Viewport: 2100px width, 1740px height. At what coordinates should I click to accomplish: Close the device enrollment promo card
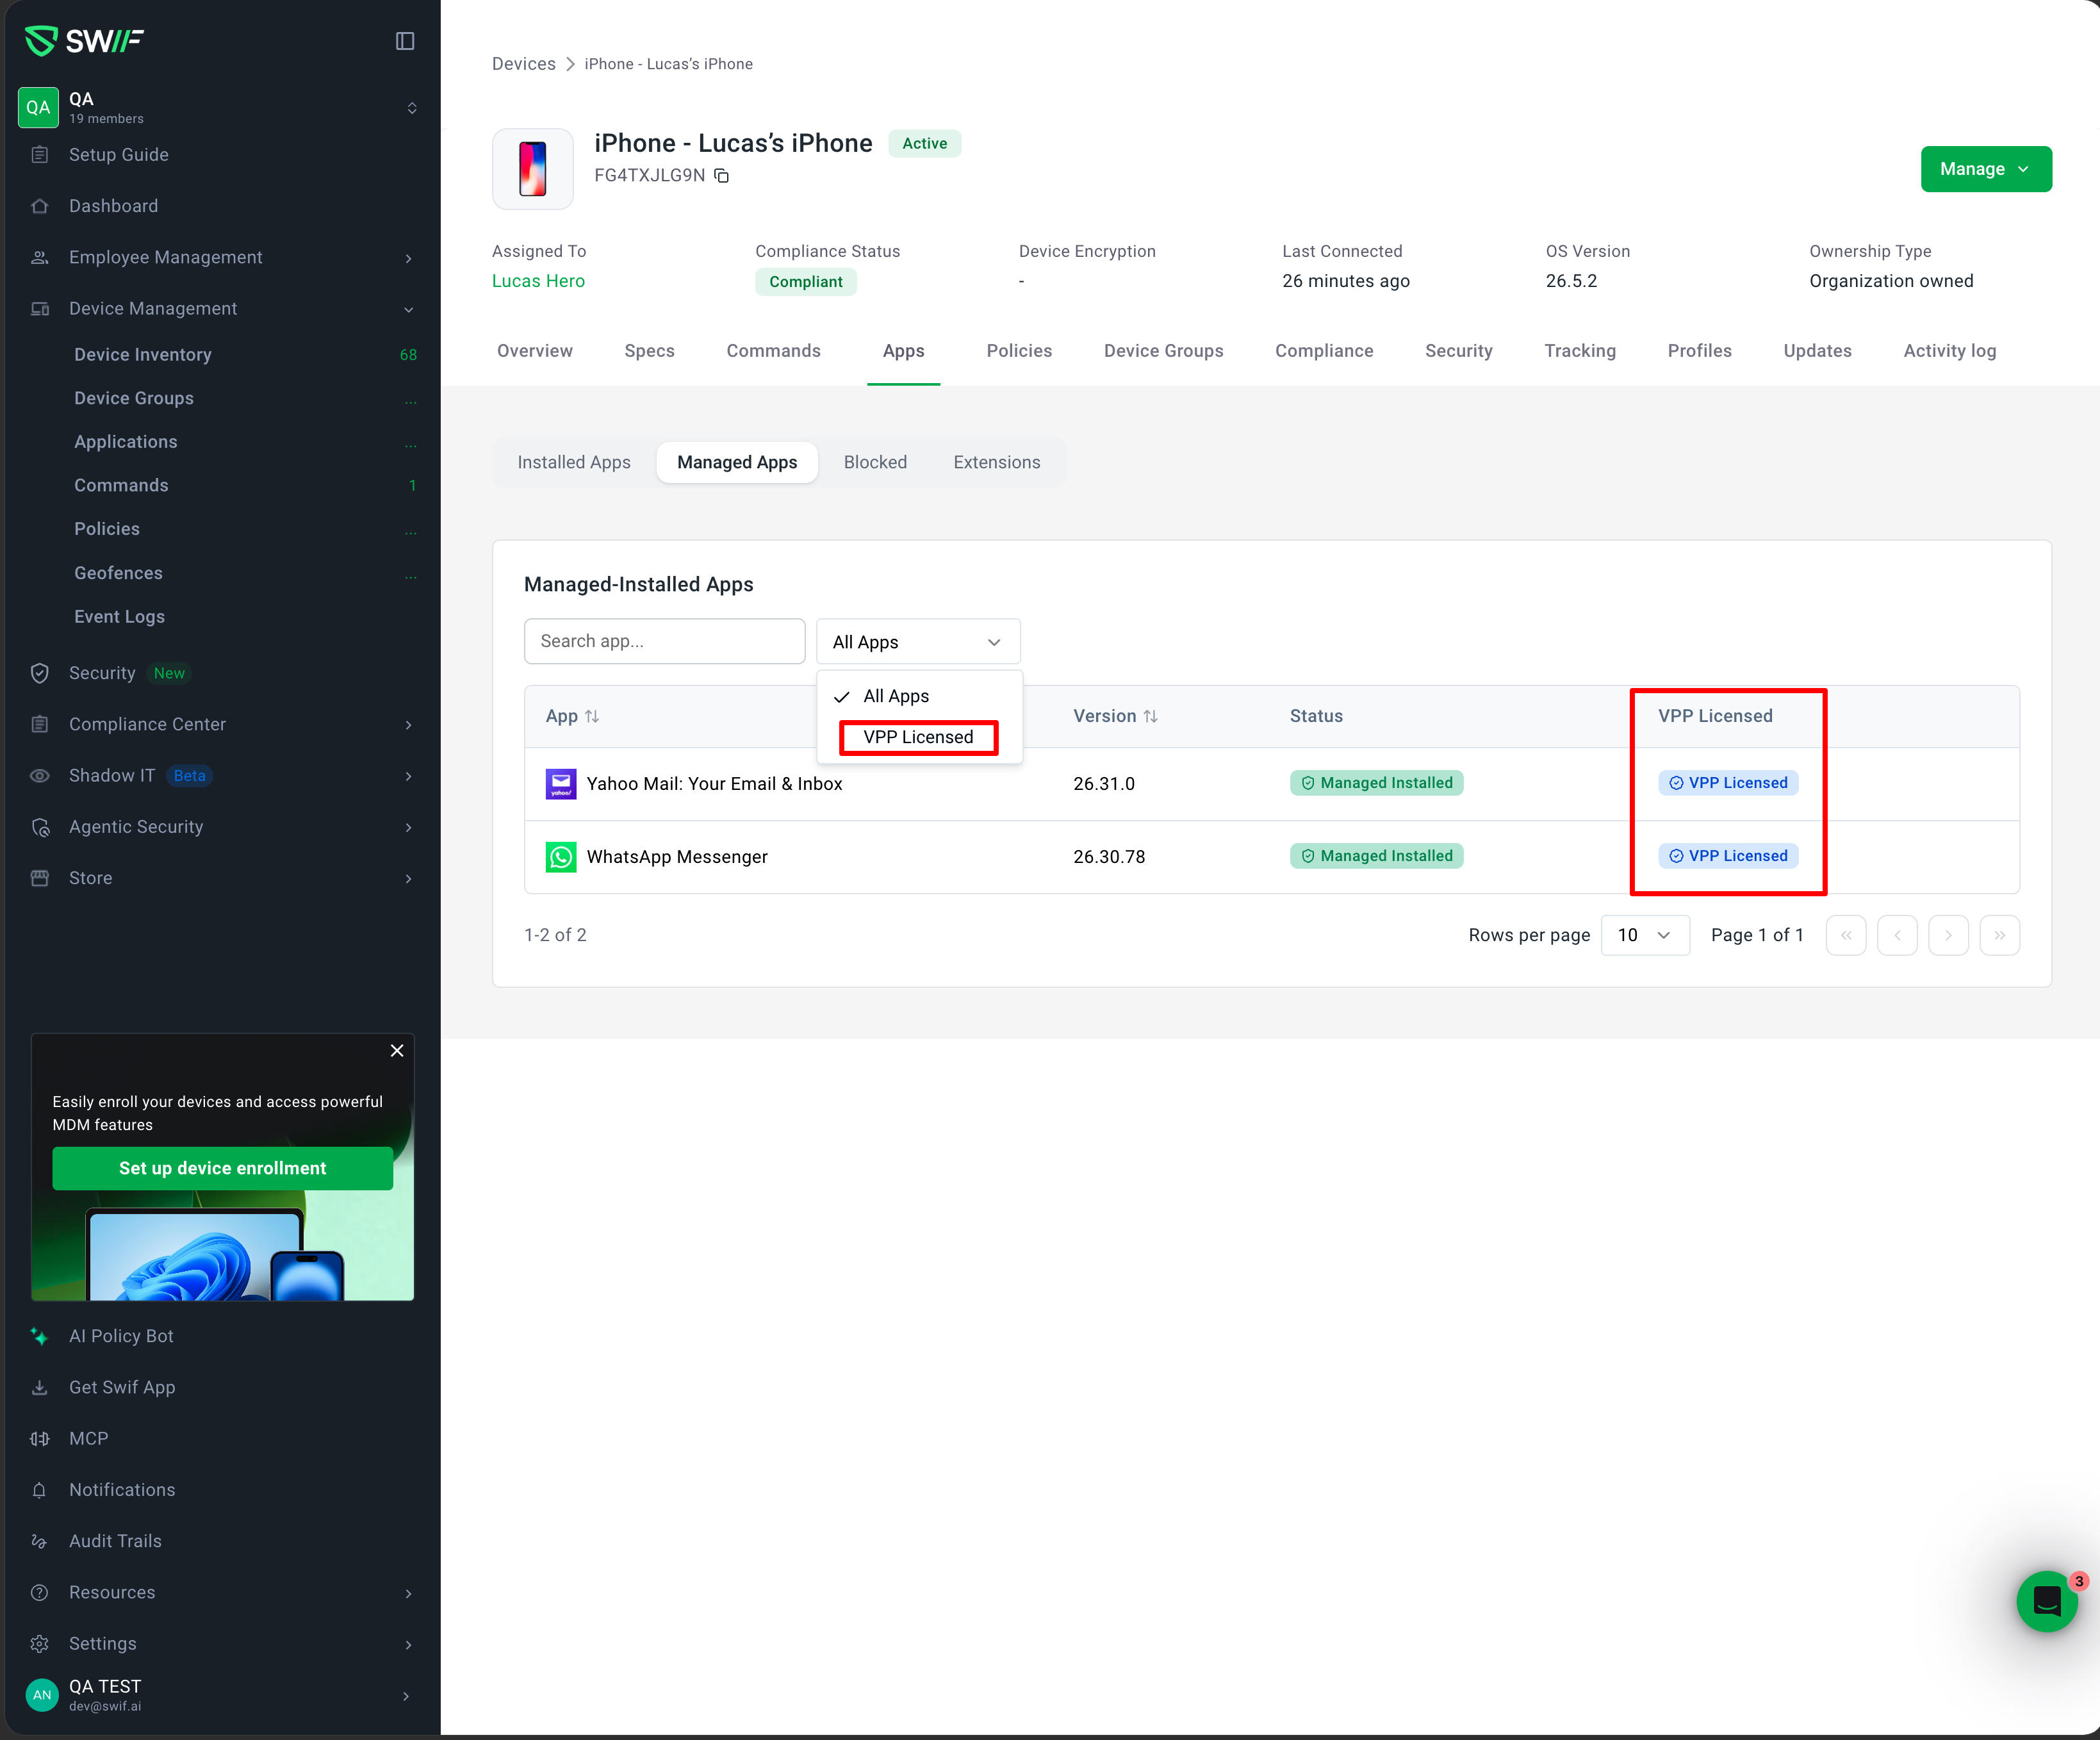point(397,1050)
